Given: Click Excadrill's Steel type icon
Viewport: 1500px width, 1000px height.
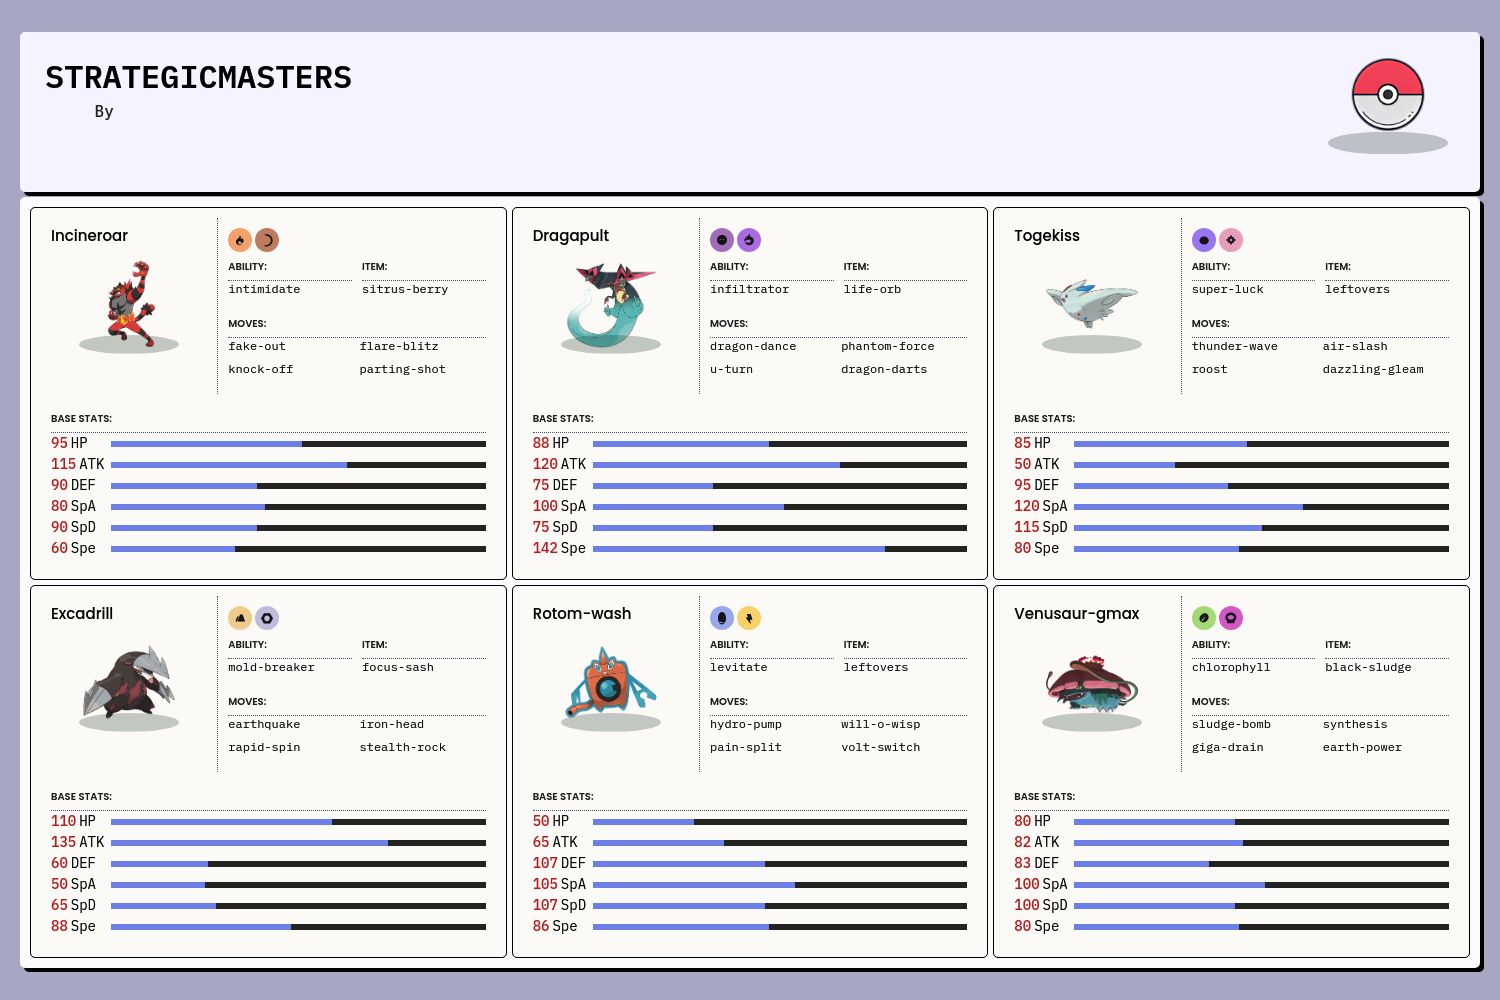Looking at the screenshot, I should click(x=267, y=618).
